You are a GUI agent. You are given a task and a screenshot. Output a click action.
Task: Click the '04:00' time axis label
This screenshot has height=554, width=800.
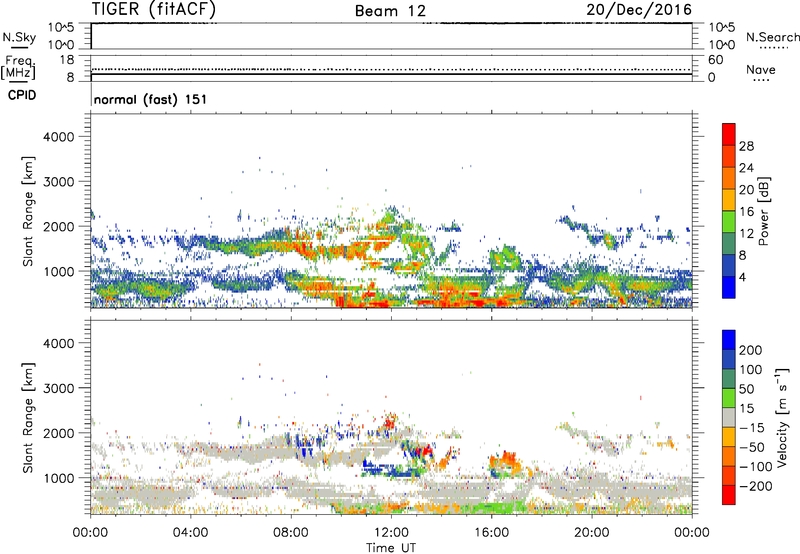pyautogui.click(x=190, y=533)
